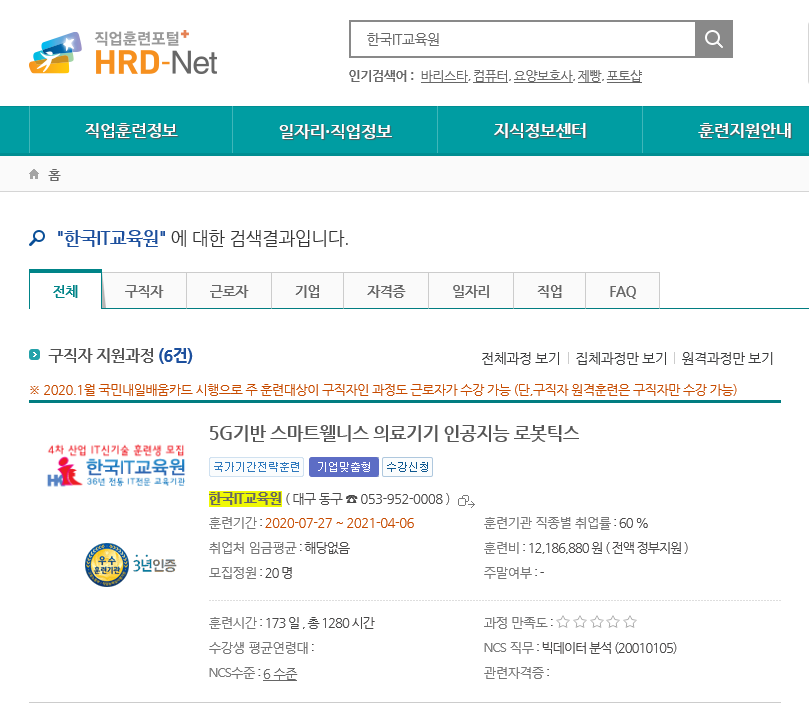This screenshot has height=711, width=809.
Task: Select the 전체 results tab
Action: click(x=66, y=290)
